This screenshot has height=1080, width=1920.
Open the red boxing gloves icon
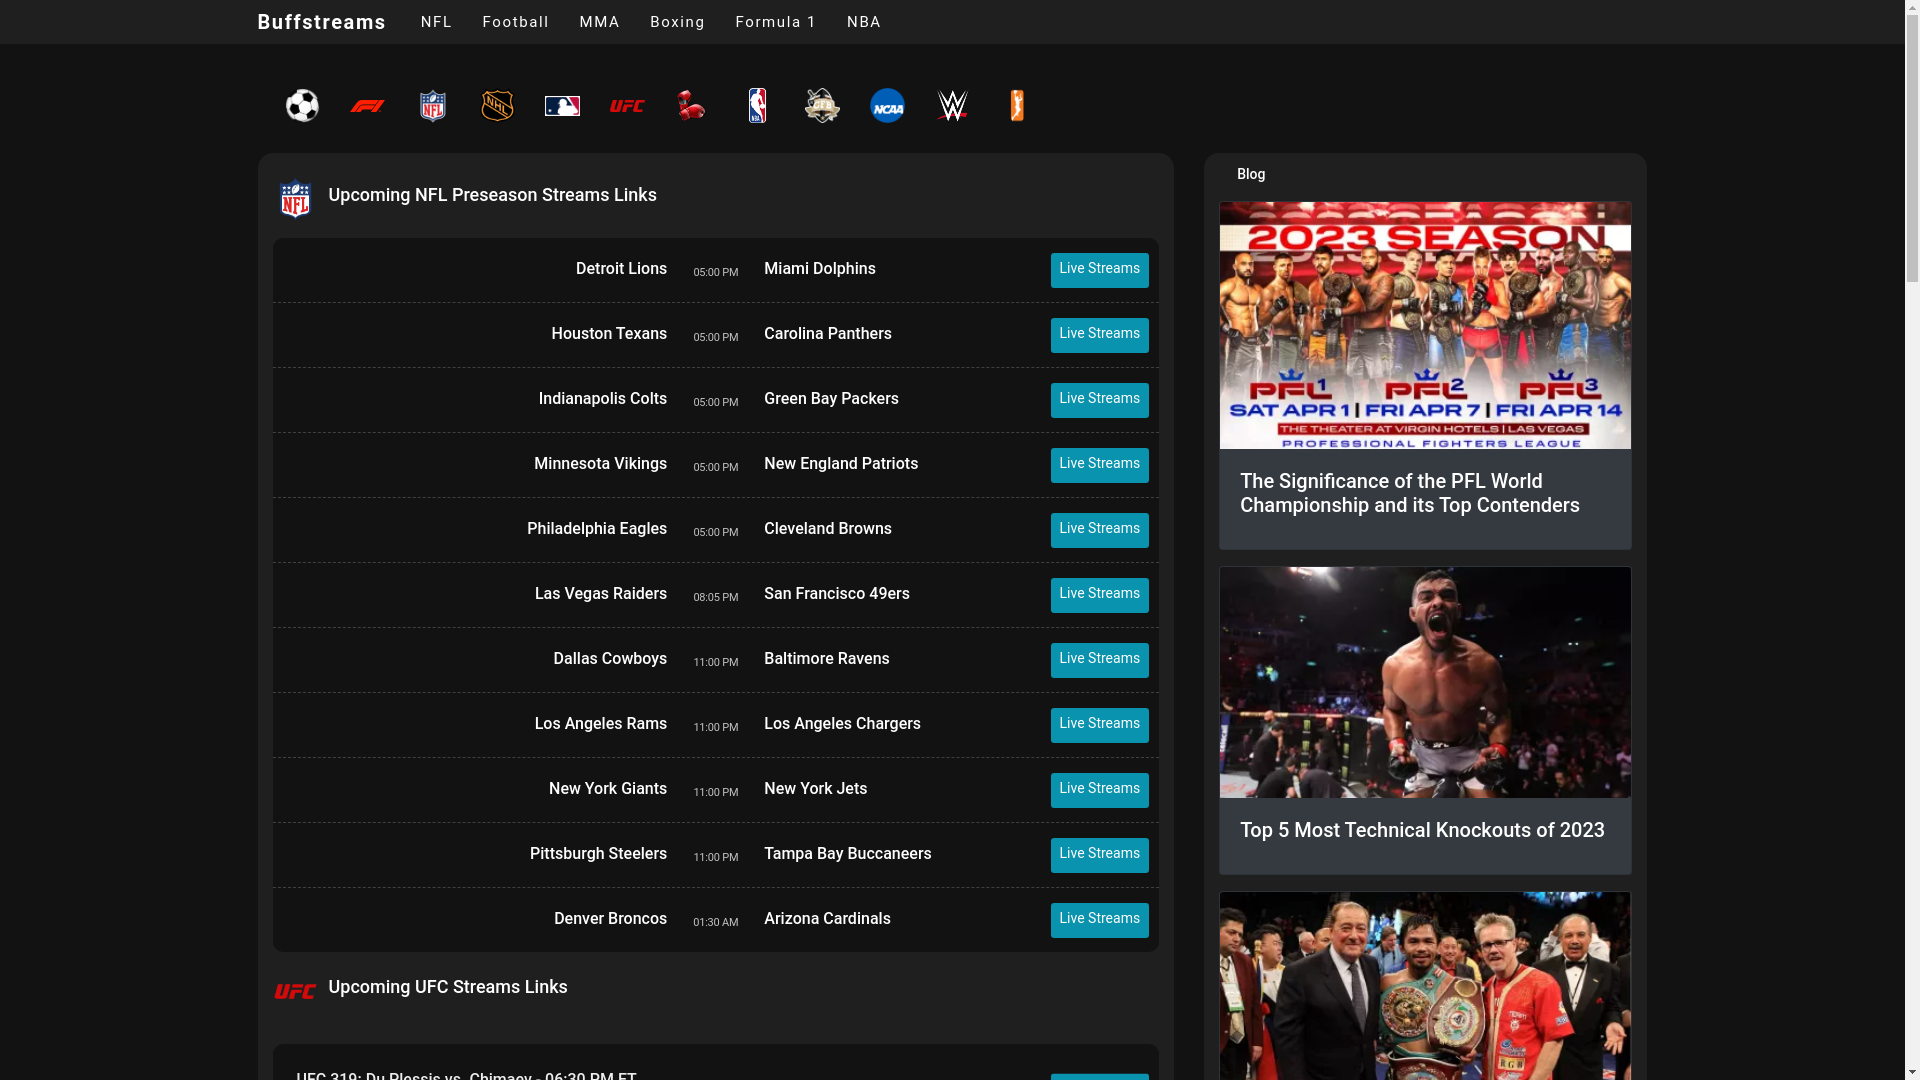tap(692, 106)
